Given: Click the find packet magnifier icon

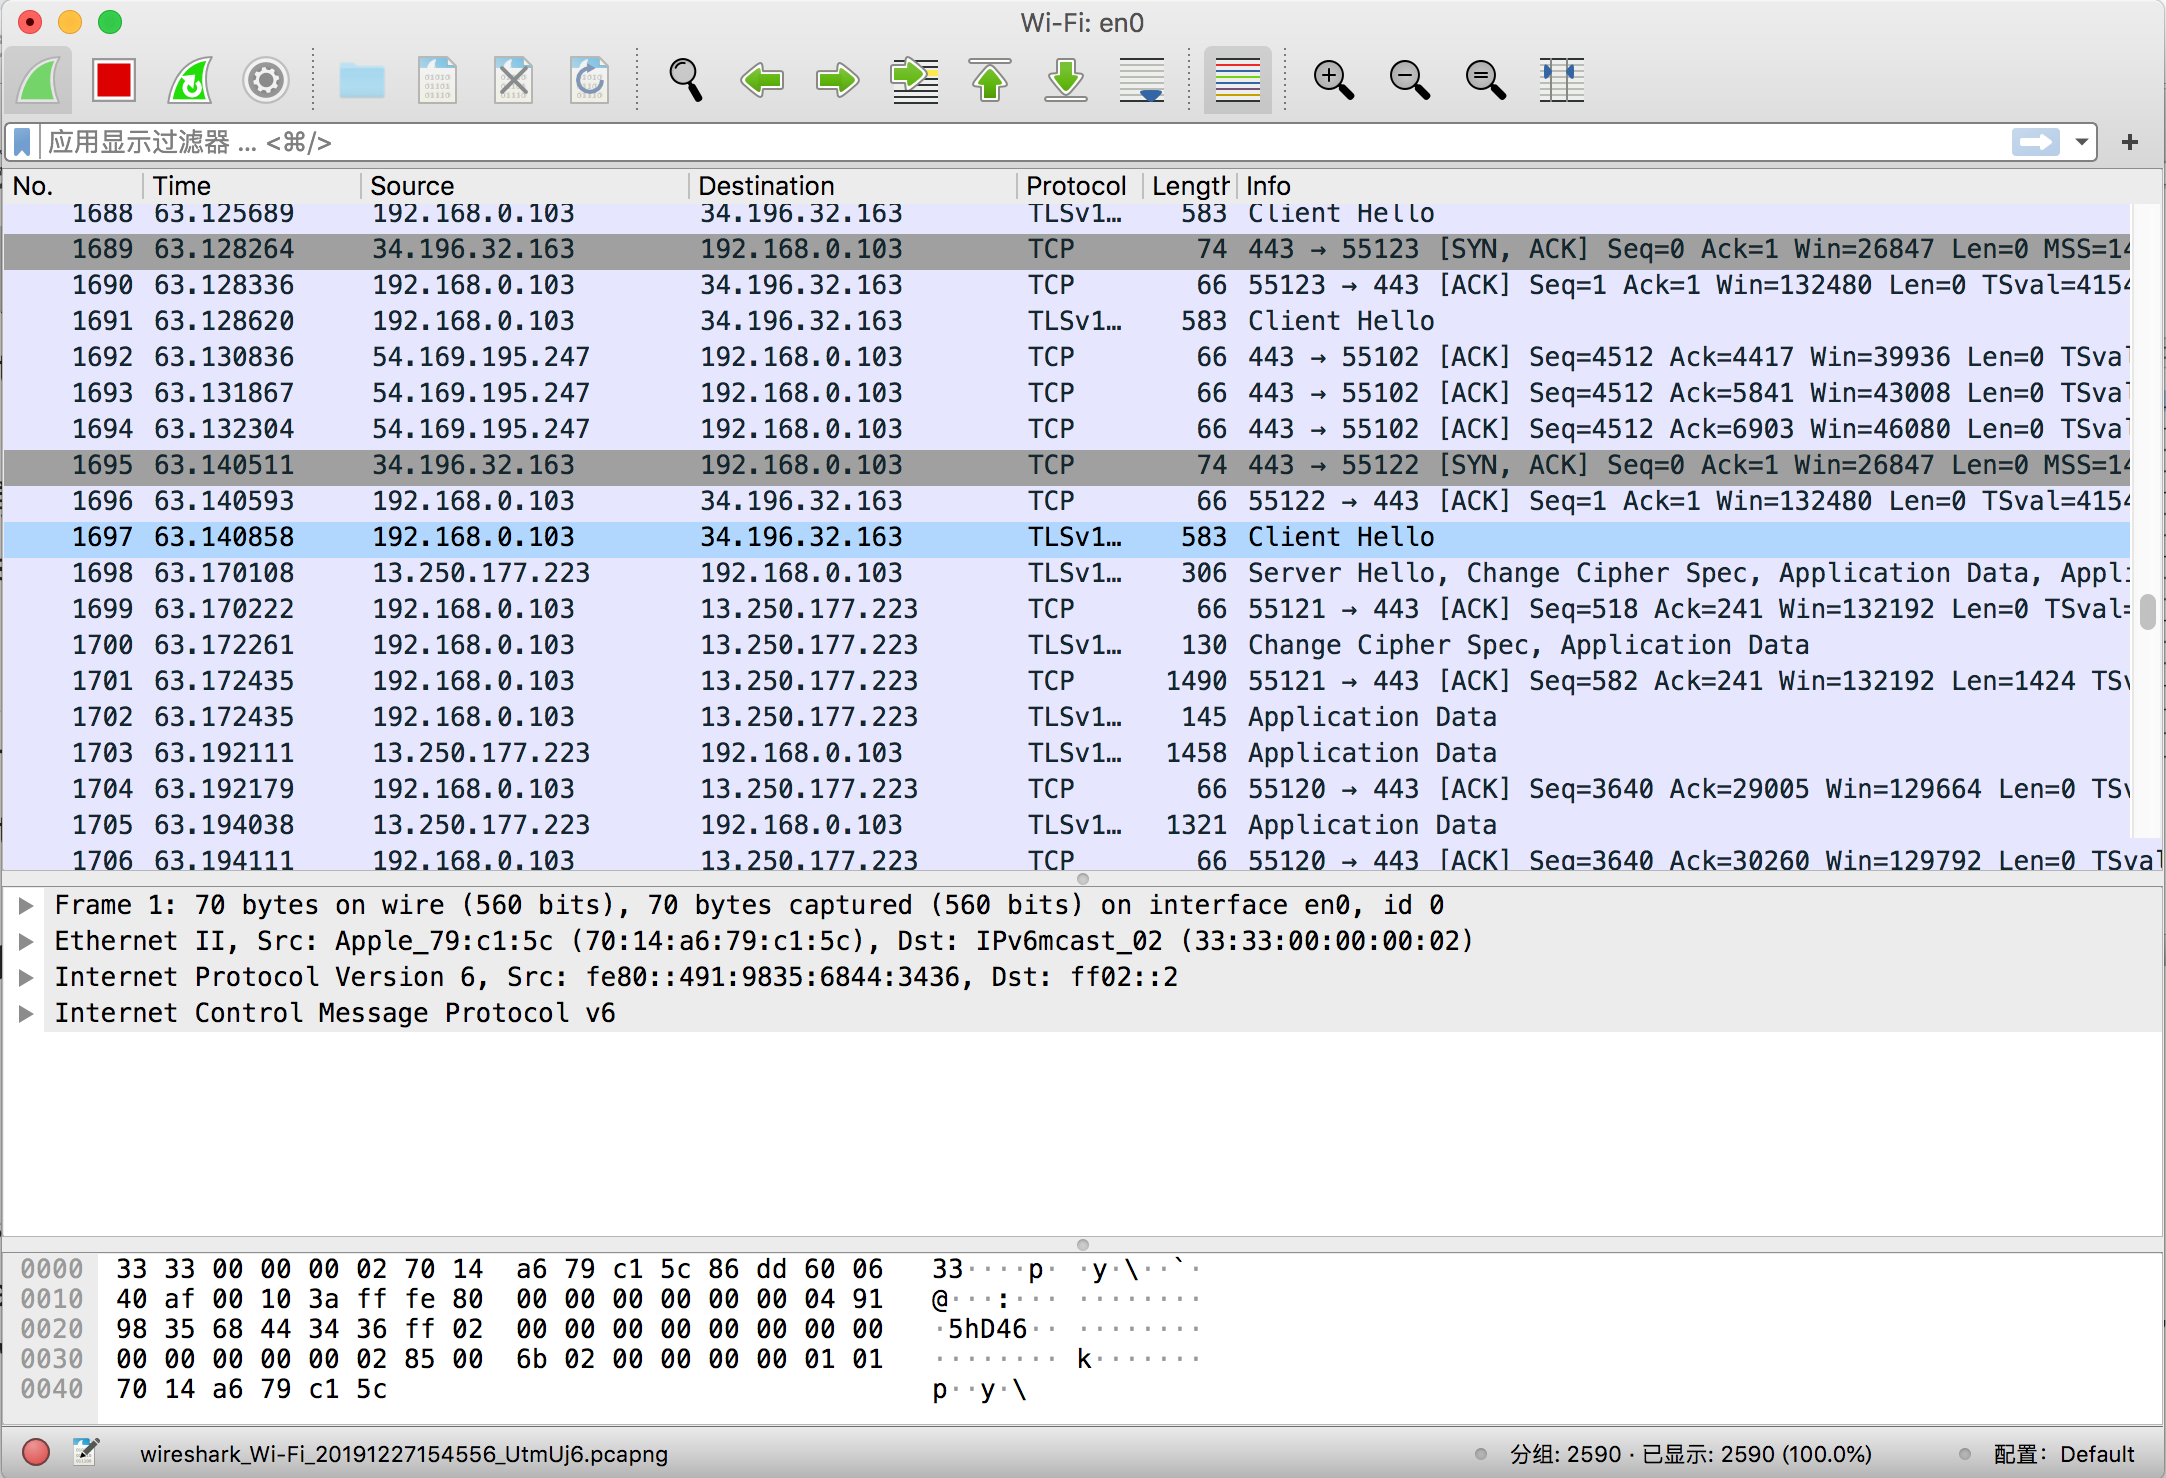Looking at the screenshot, I should 686,80.
